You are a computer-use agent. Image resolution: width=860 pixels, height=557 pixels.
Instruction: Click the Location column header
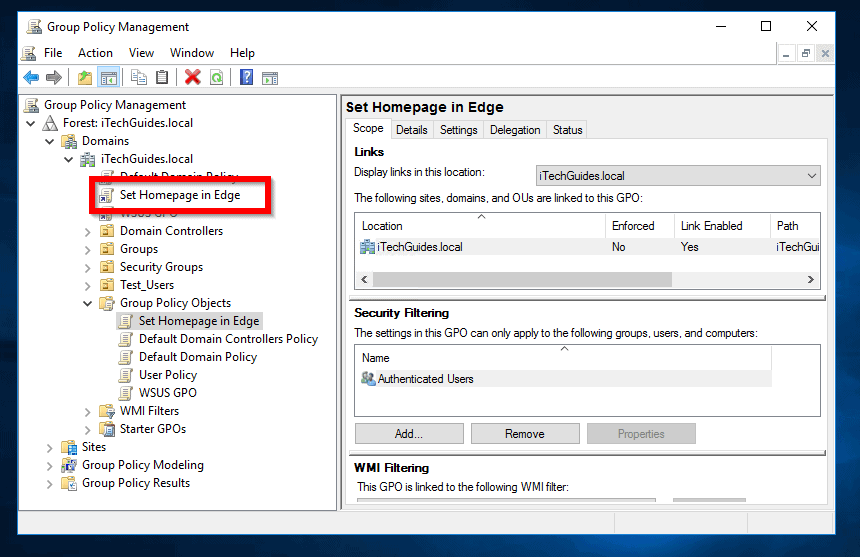click(x=480, y=226)
